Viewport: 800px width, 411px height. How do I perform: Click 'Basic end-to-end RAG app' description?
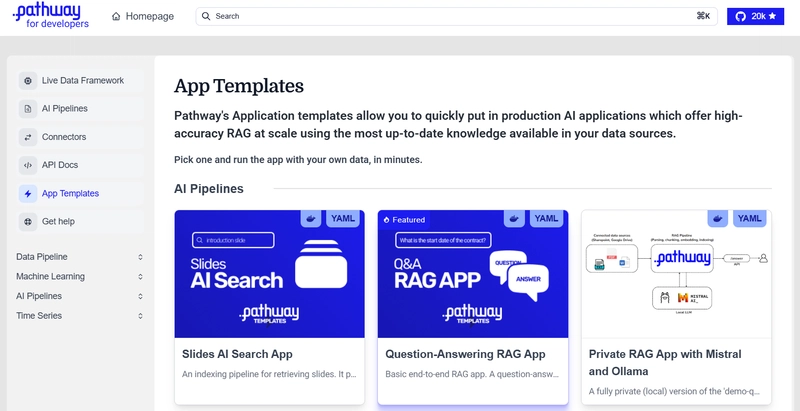[472, 374]
